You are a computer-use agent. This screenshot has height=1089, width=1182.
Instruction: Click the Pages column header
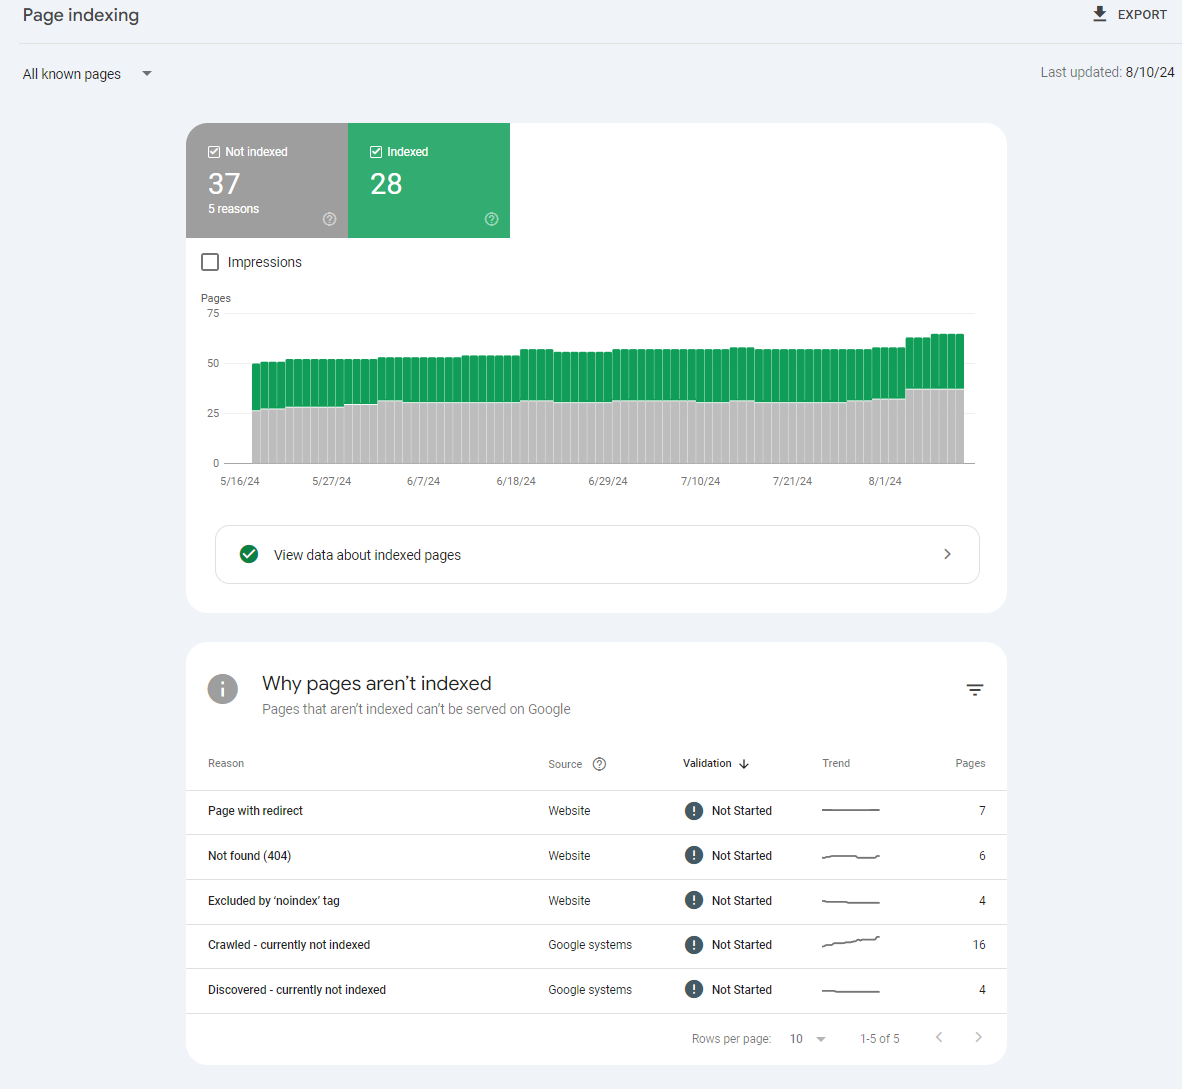tap(970, 763)
